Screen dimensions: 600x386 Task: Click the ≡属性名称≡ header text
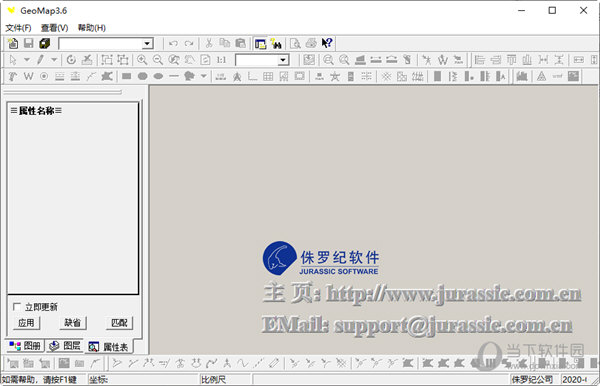[x=36, y=111]
